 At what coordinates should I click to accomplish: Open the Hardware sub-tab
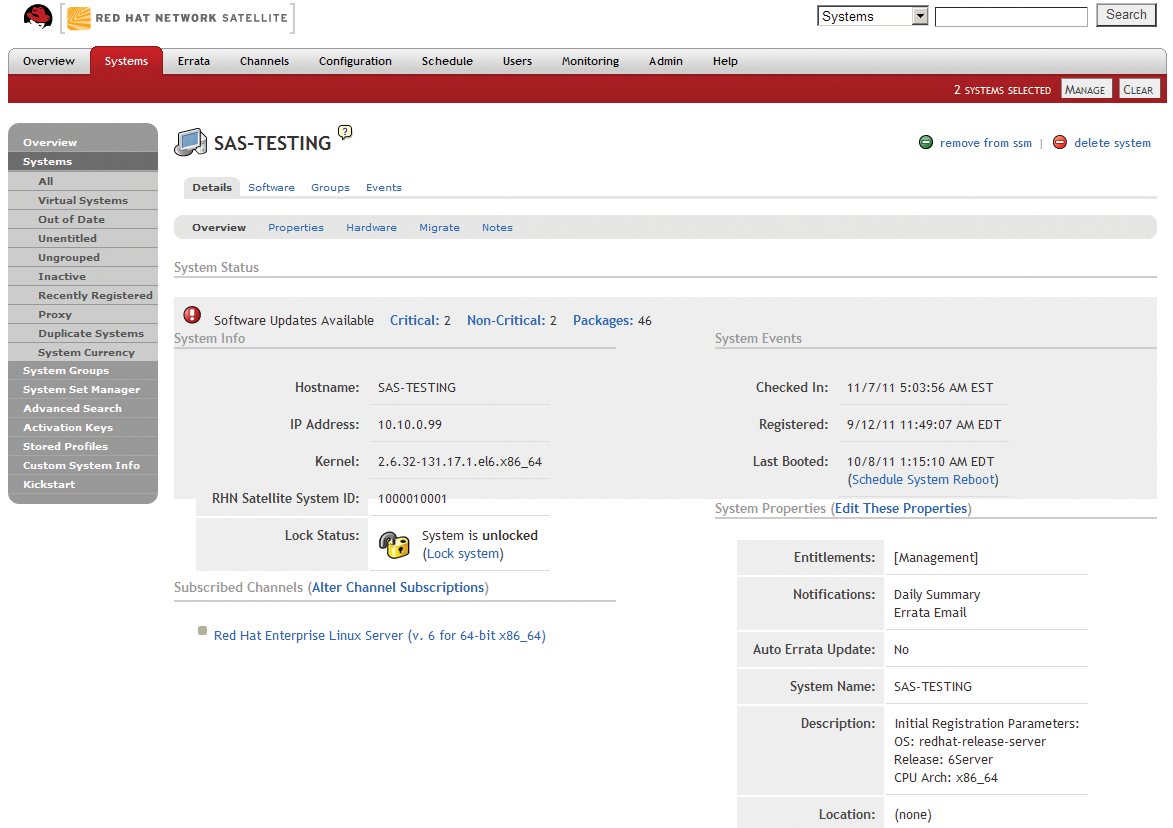click(372, 227)
